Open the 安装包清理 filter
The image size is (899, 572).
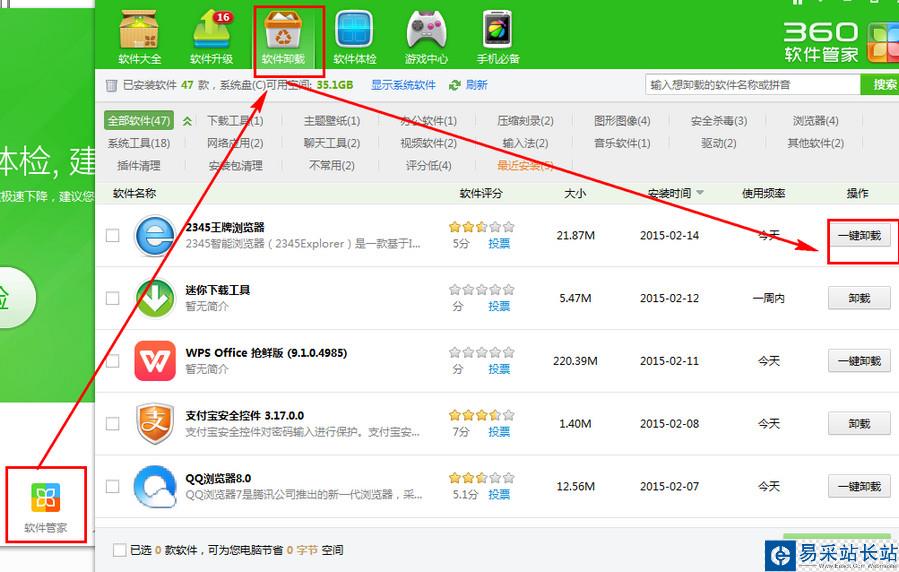click(x=235, y=166)
